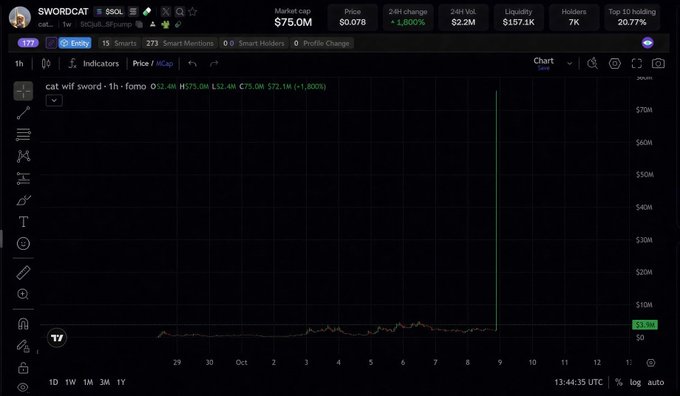Click the TradingView logo
Viewport: 680px width, 396px height.
(x=57, y=338)
